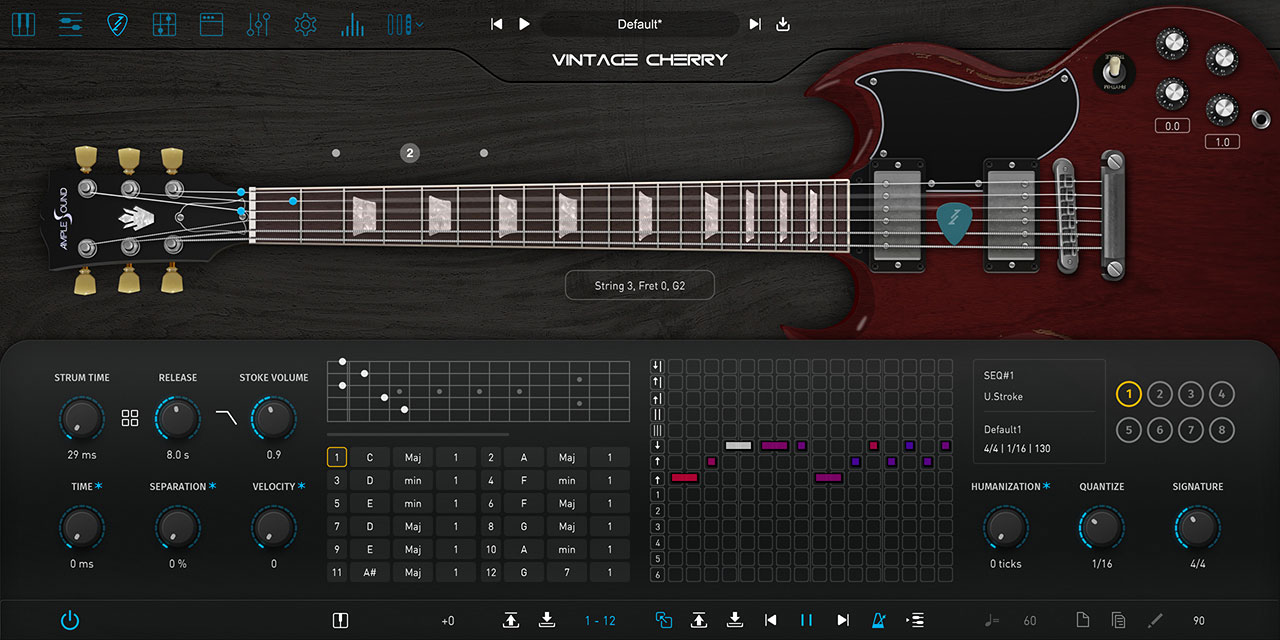
Task: Click the white note block in sequencer
Action: click(738, 446)
